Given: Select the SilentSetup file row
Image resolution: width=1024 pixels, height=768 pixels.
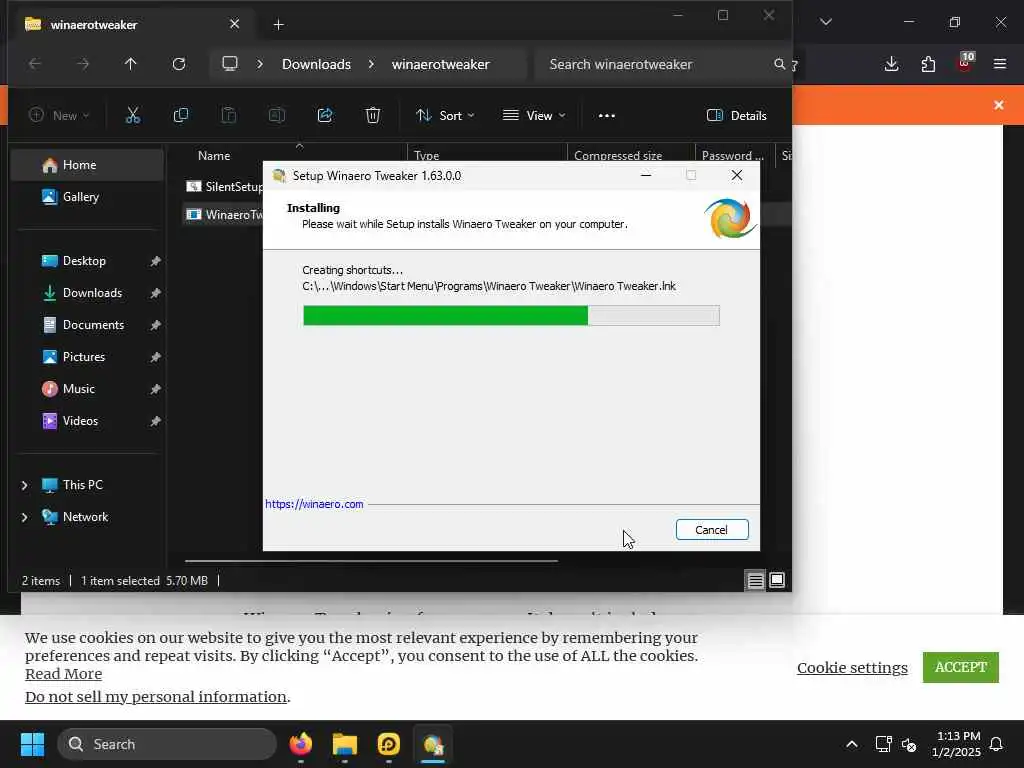Looking at the screenshot, I should [x=224, y=187].
